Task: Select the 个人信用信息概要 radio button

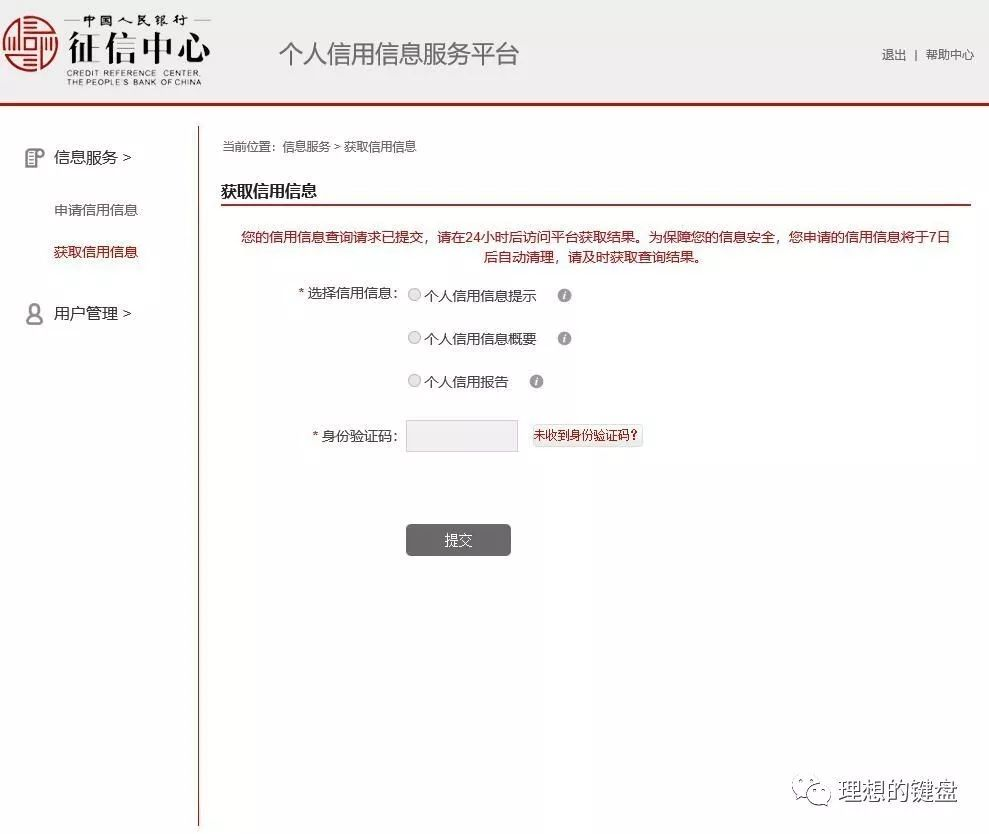Action: 414,338
